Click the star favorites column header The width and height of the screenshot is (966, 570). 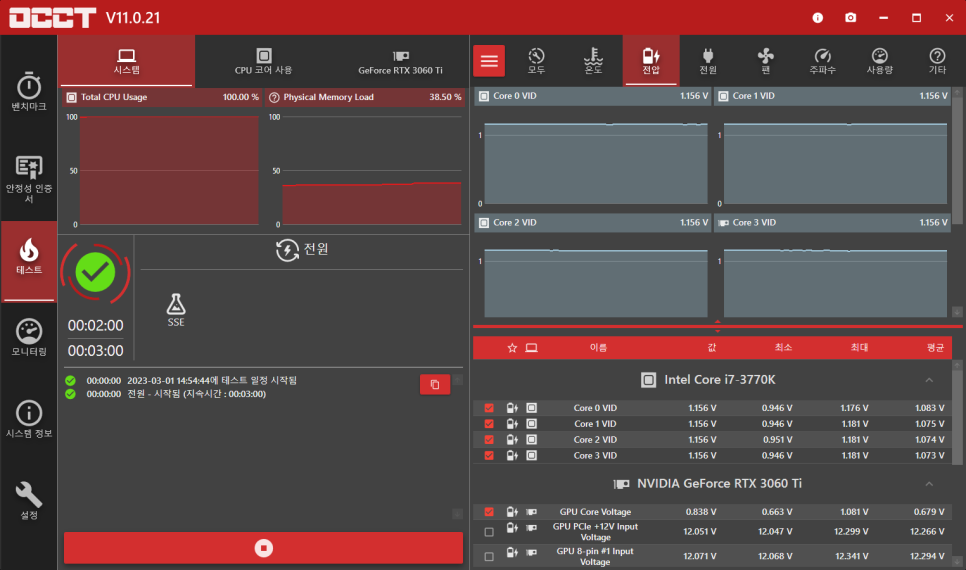[x=512, y=348]
